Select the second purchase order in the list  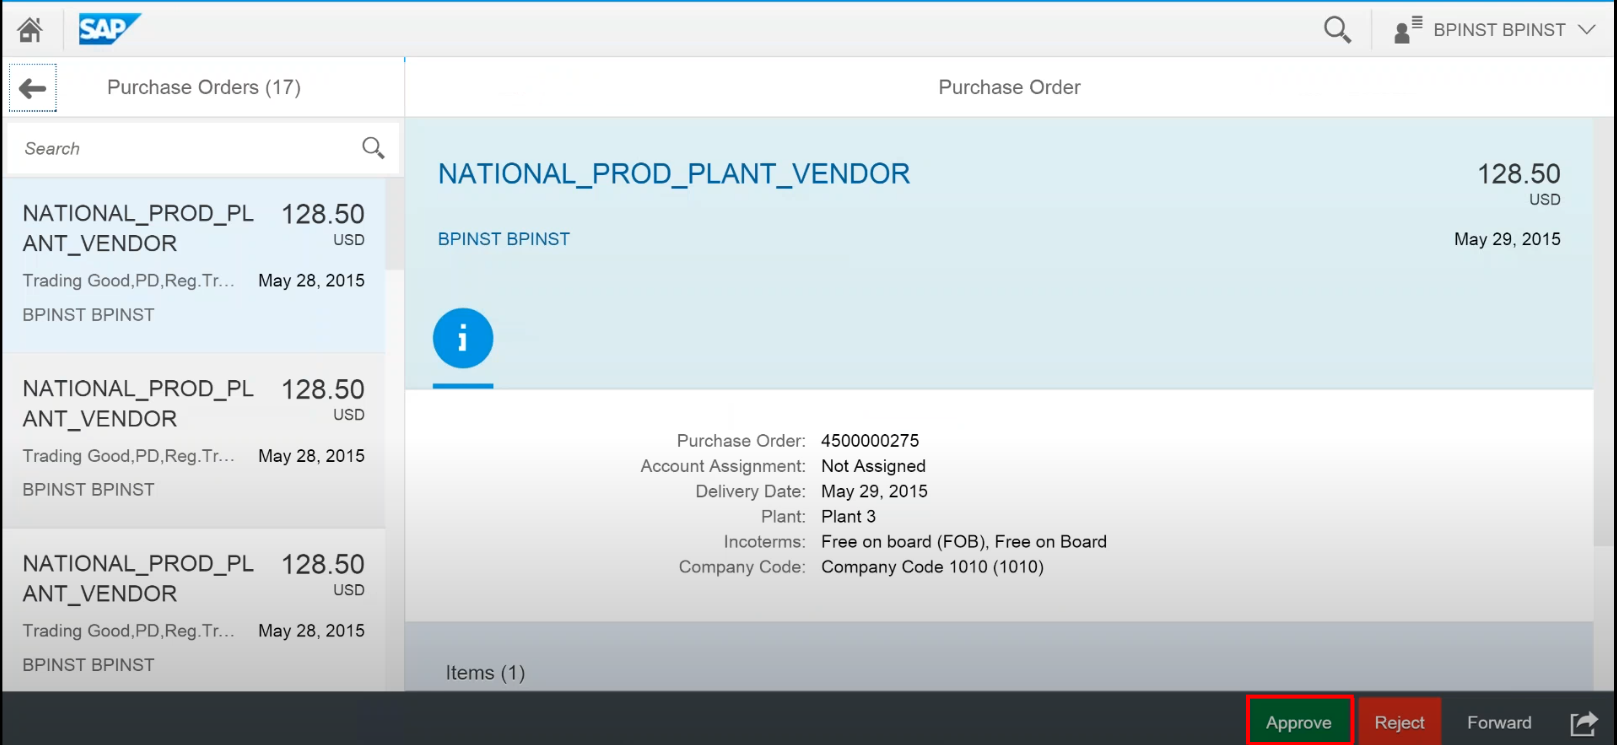193,439
